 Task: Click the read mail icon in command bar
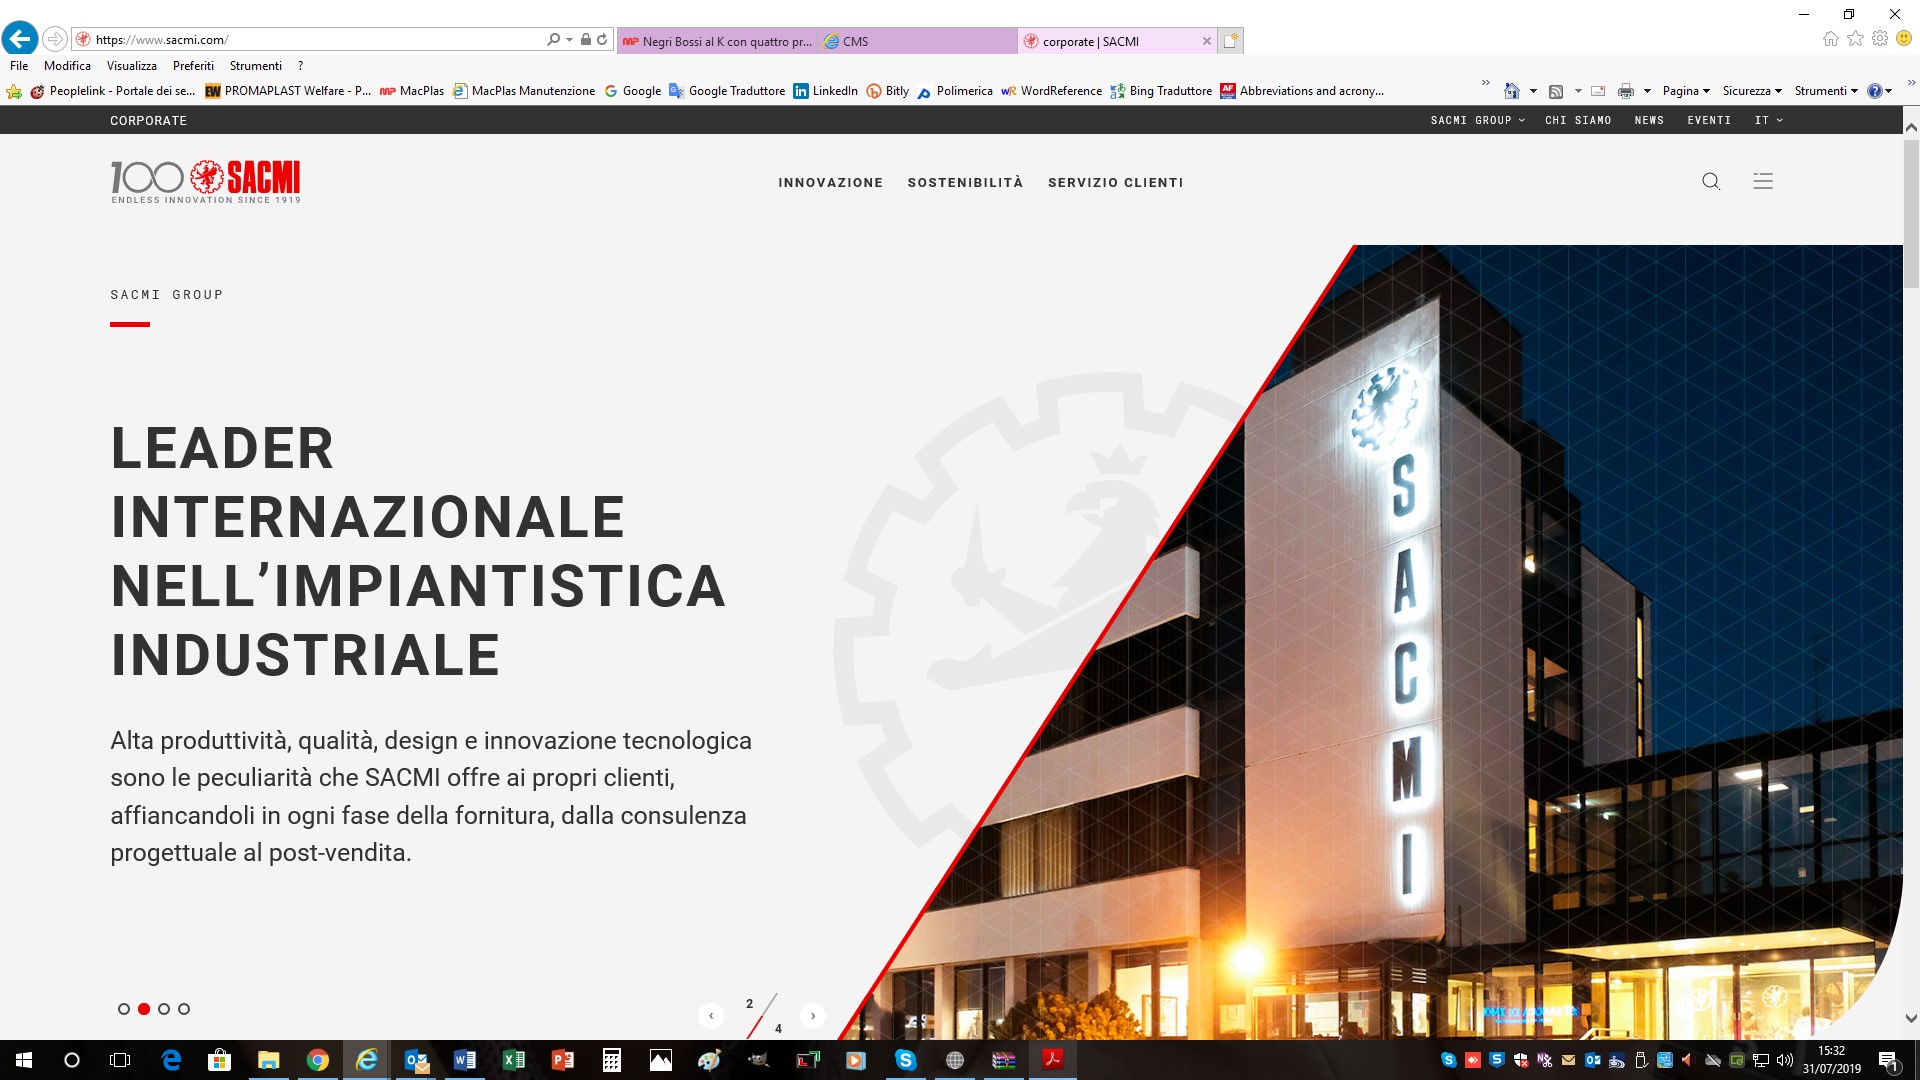pyautogui.click(x=1598, y=91)
